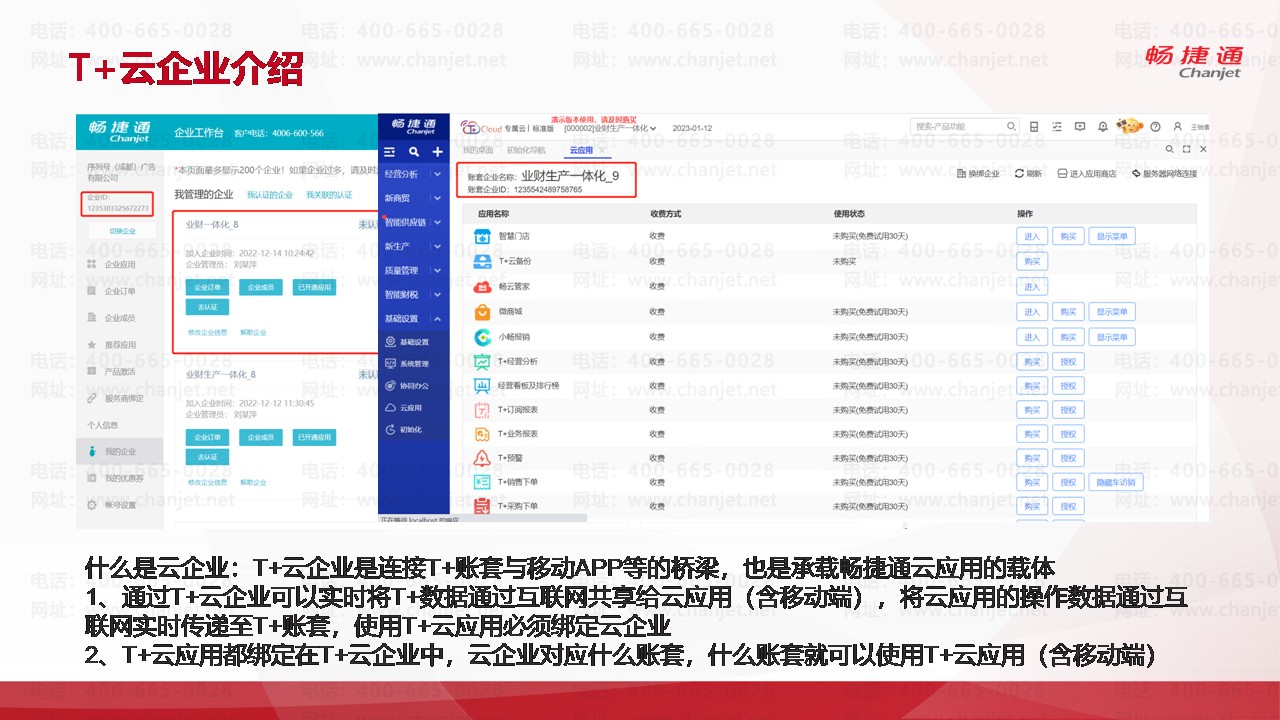
Task: Click the 微商城 app icon
Action: [482, 312]
